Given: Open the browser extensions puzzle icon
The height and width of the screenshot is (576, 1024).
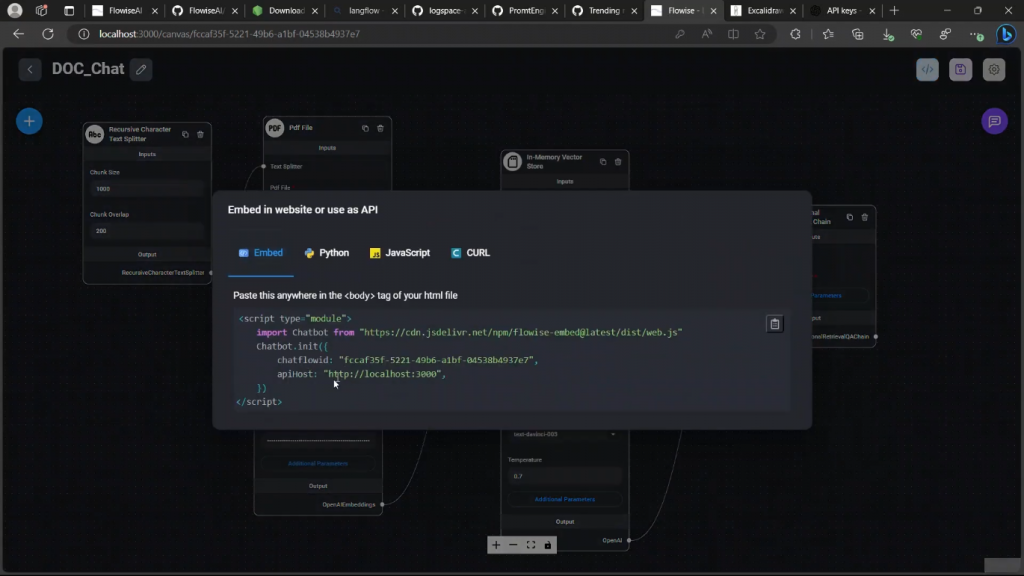Looking at the screenshot, I should tap(795, 34).
